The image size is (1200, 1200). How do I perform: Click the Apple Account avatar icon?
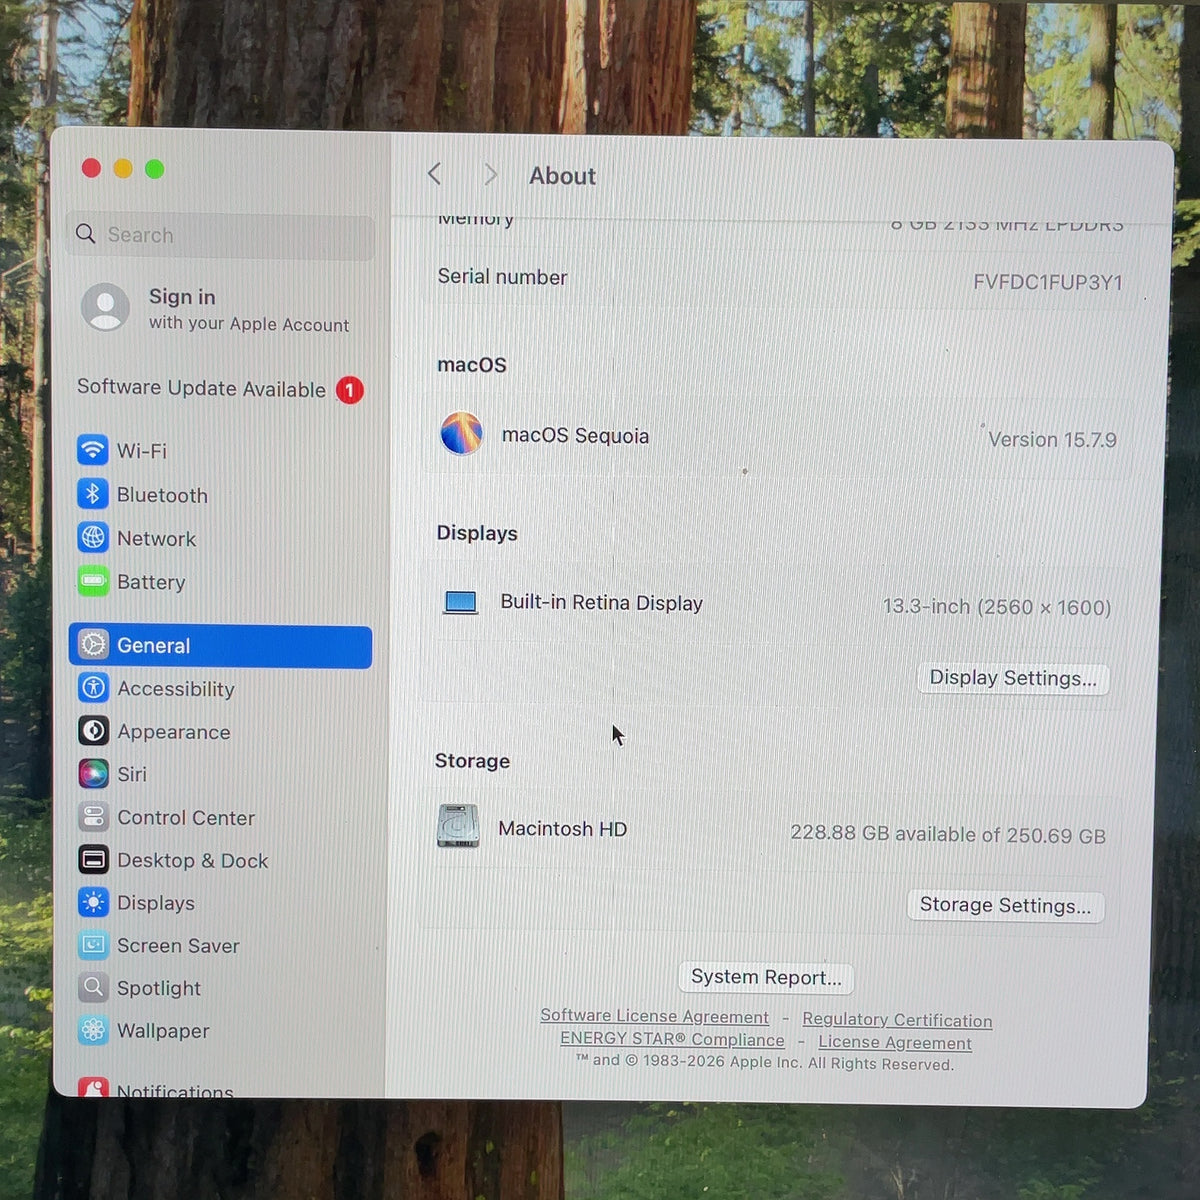tap(105, 307)
